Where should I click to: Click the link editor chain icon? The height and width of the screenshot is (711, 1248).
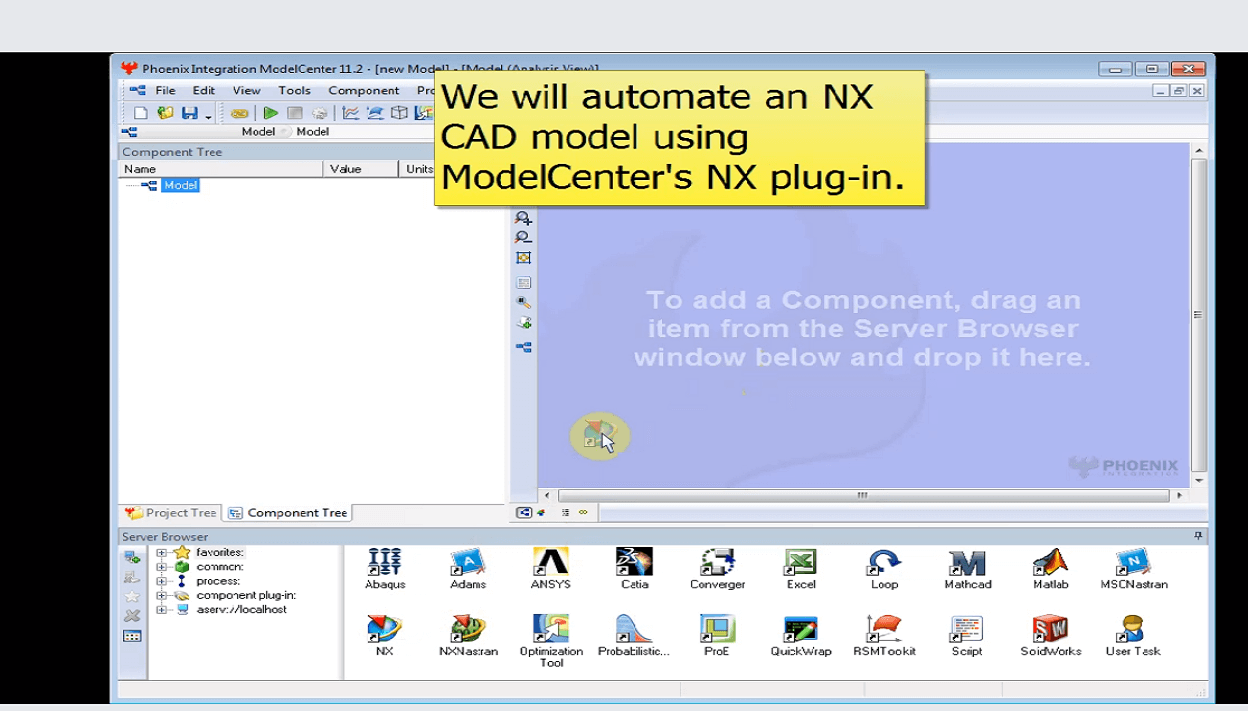click(239, 113)
